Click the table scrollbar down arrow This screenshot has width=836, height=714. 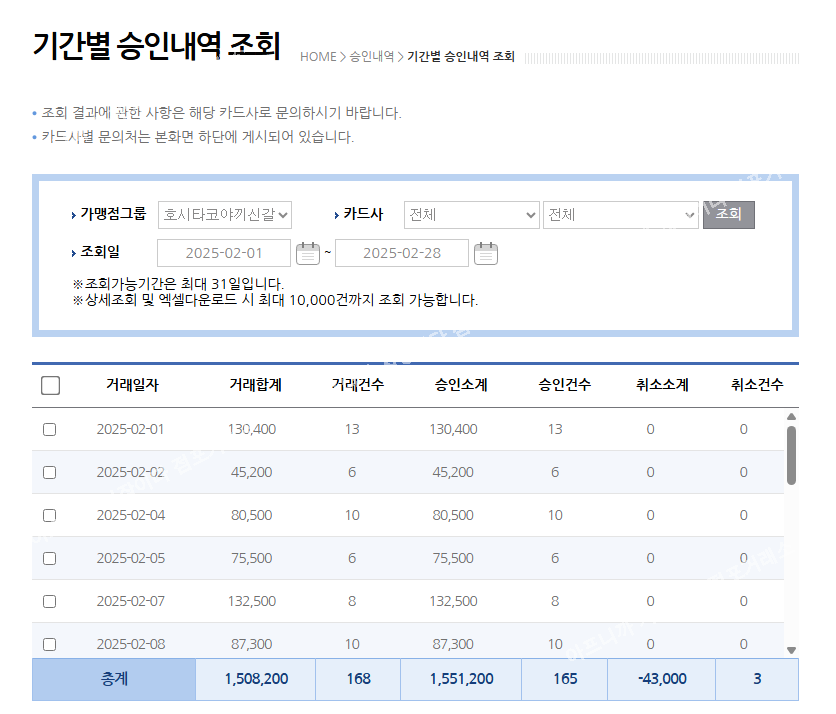point(791,650)
